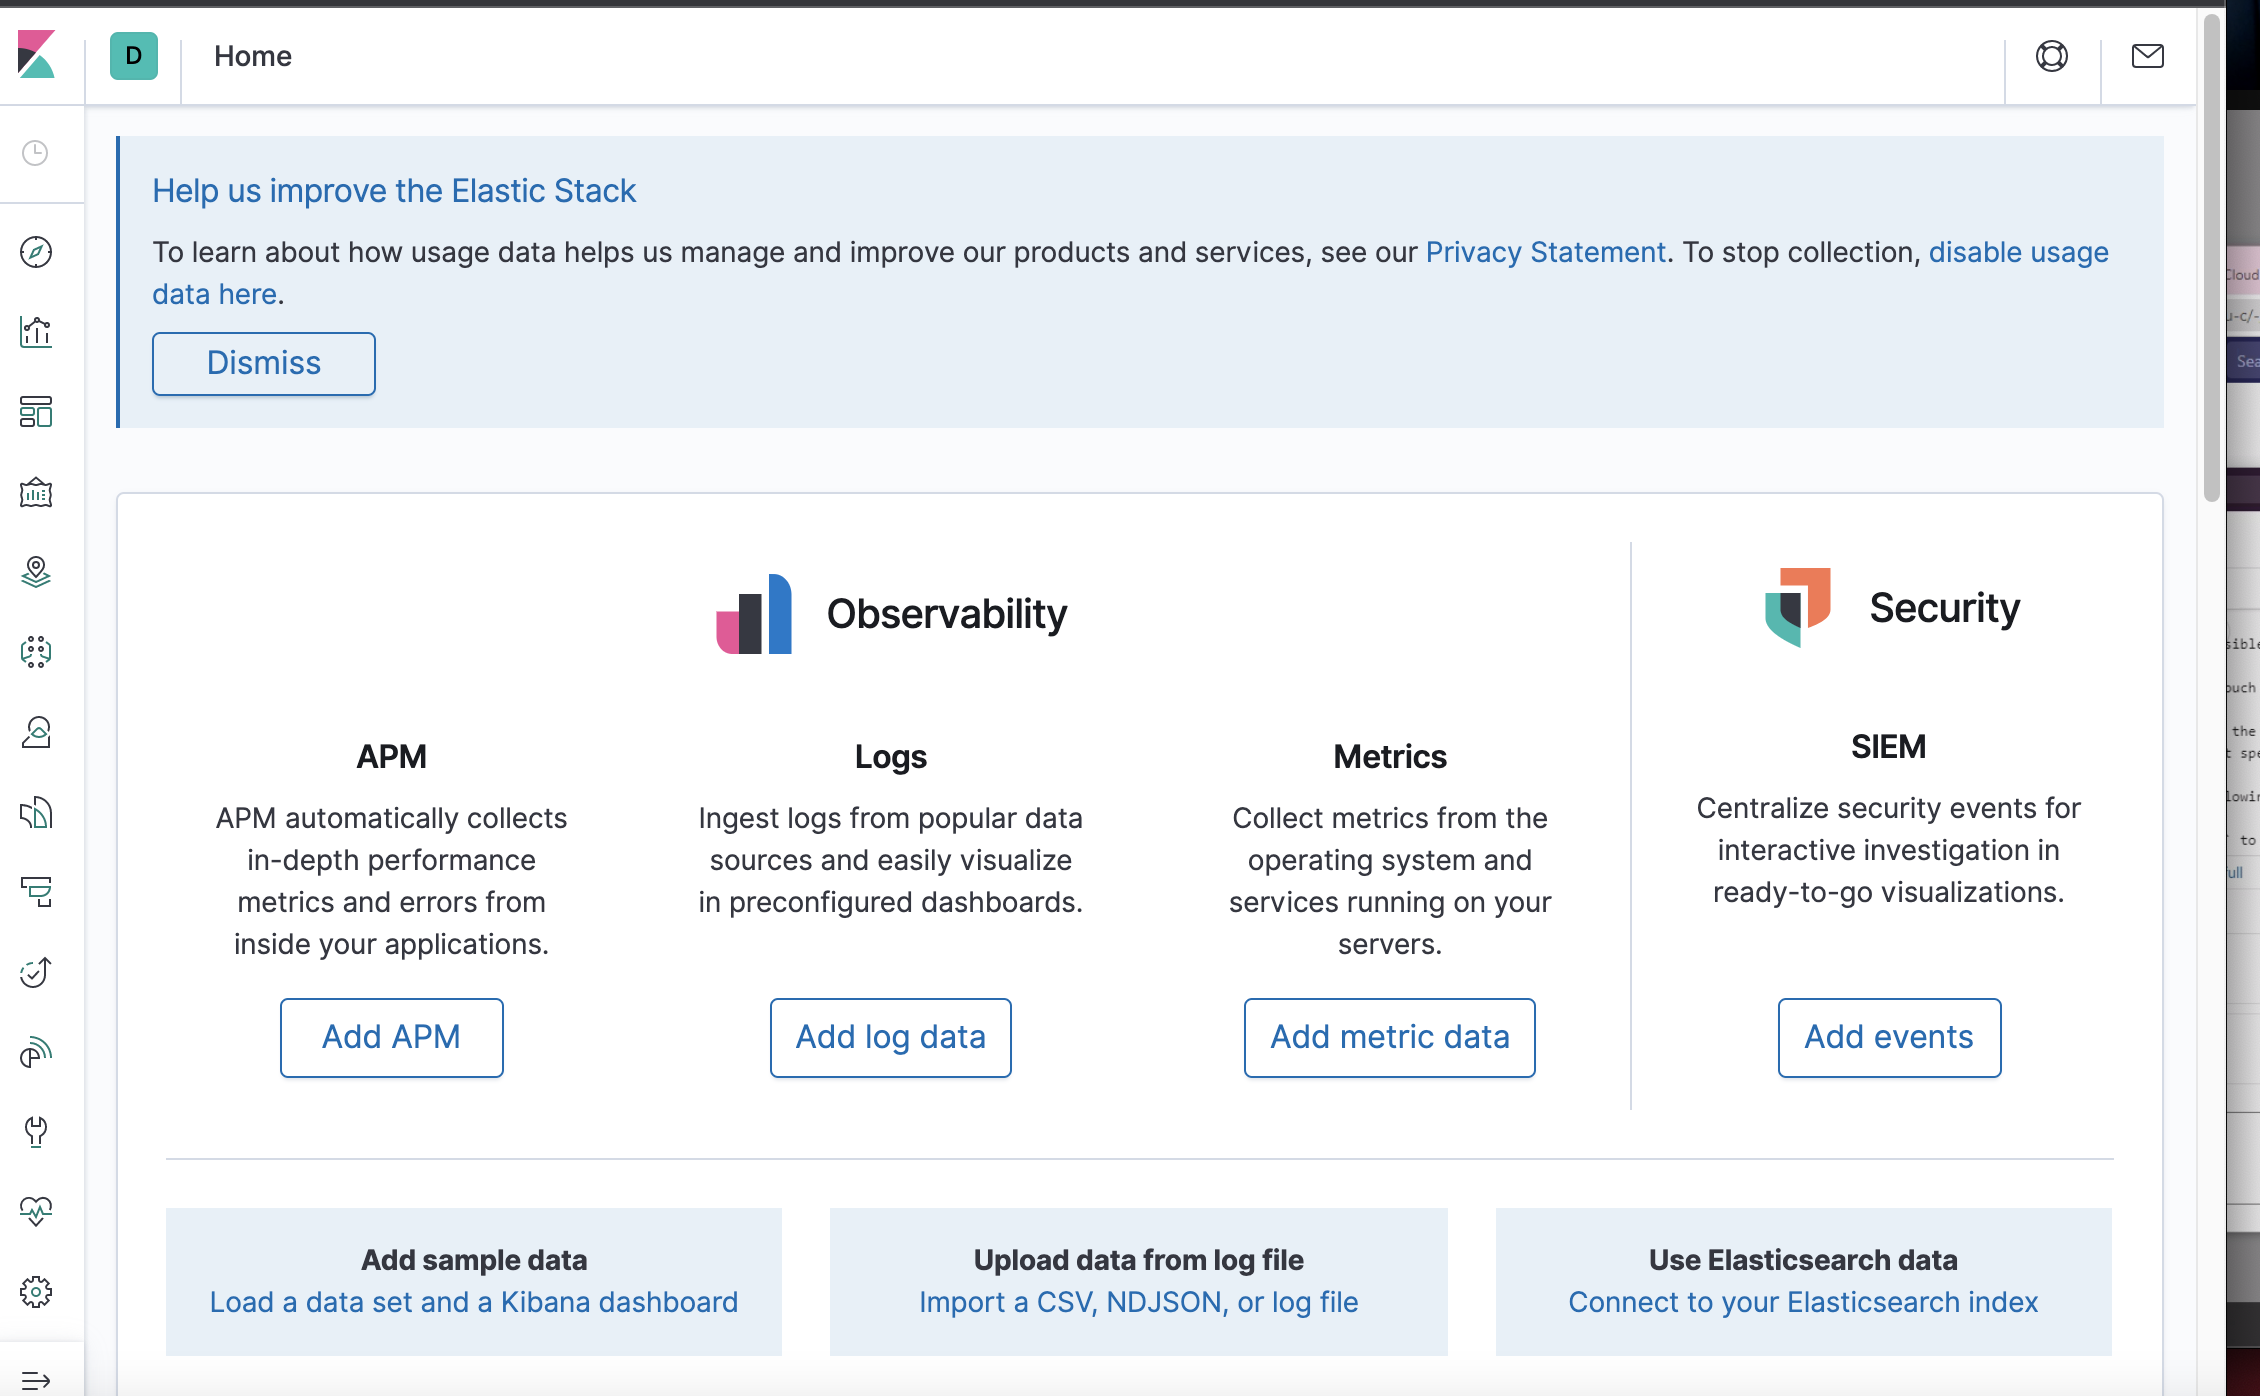Open the Privacy Statement link
The image size is (2260, 1396).
(x=1546, y=252)
